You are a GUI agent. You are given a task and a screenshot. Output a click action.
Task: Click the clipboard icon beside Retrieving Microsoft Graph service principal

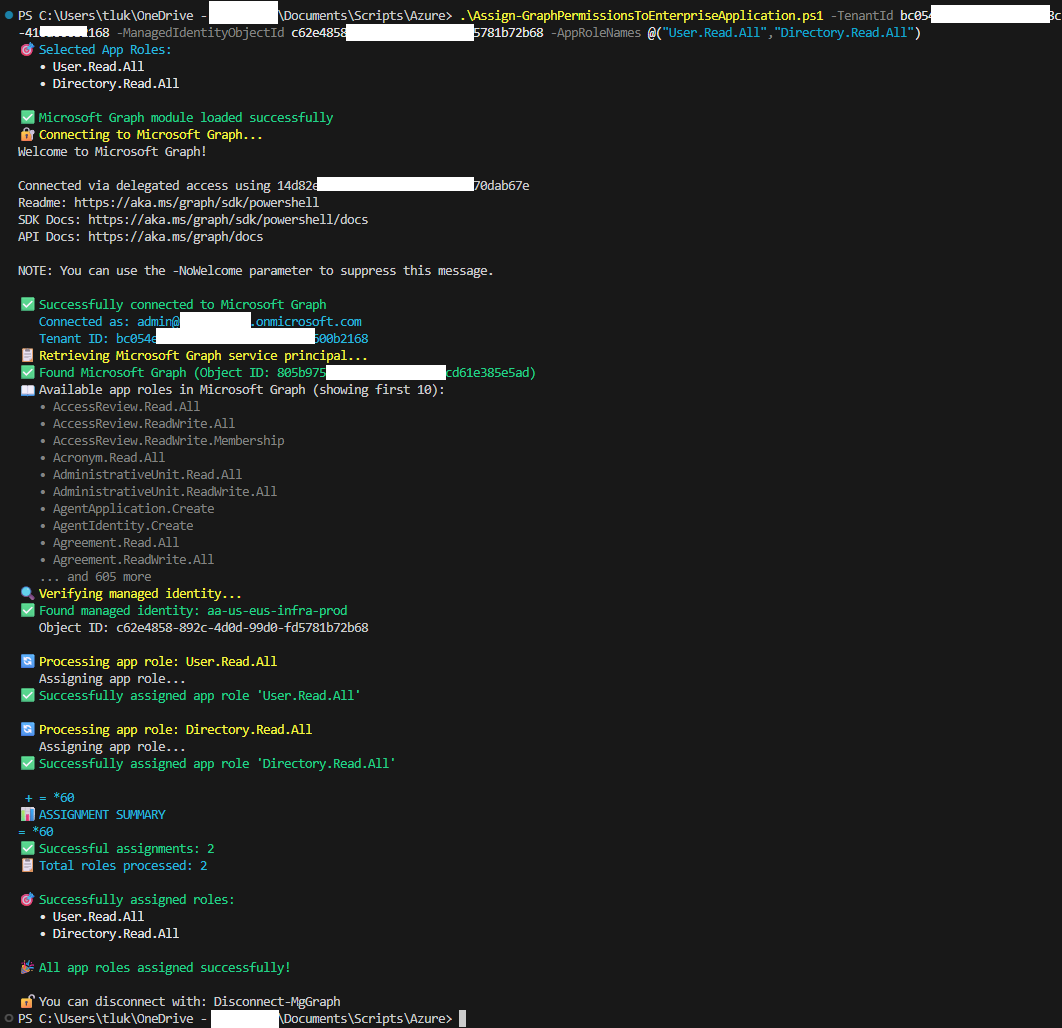click(x=27, y=356)
